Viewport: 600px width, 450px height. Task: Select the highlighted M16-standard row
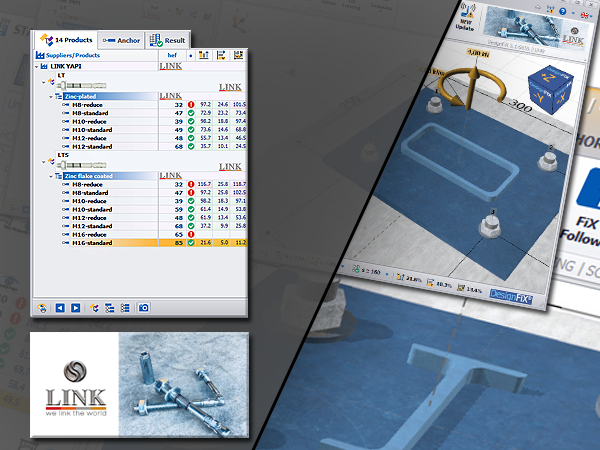(154, 243)
